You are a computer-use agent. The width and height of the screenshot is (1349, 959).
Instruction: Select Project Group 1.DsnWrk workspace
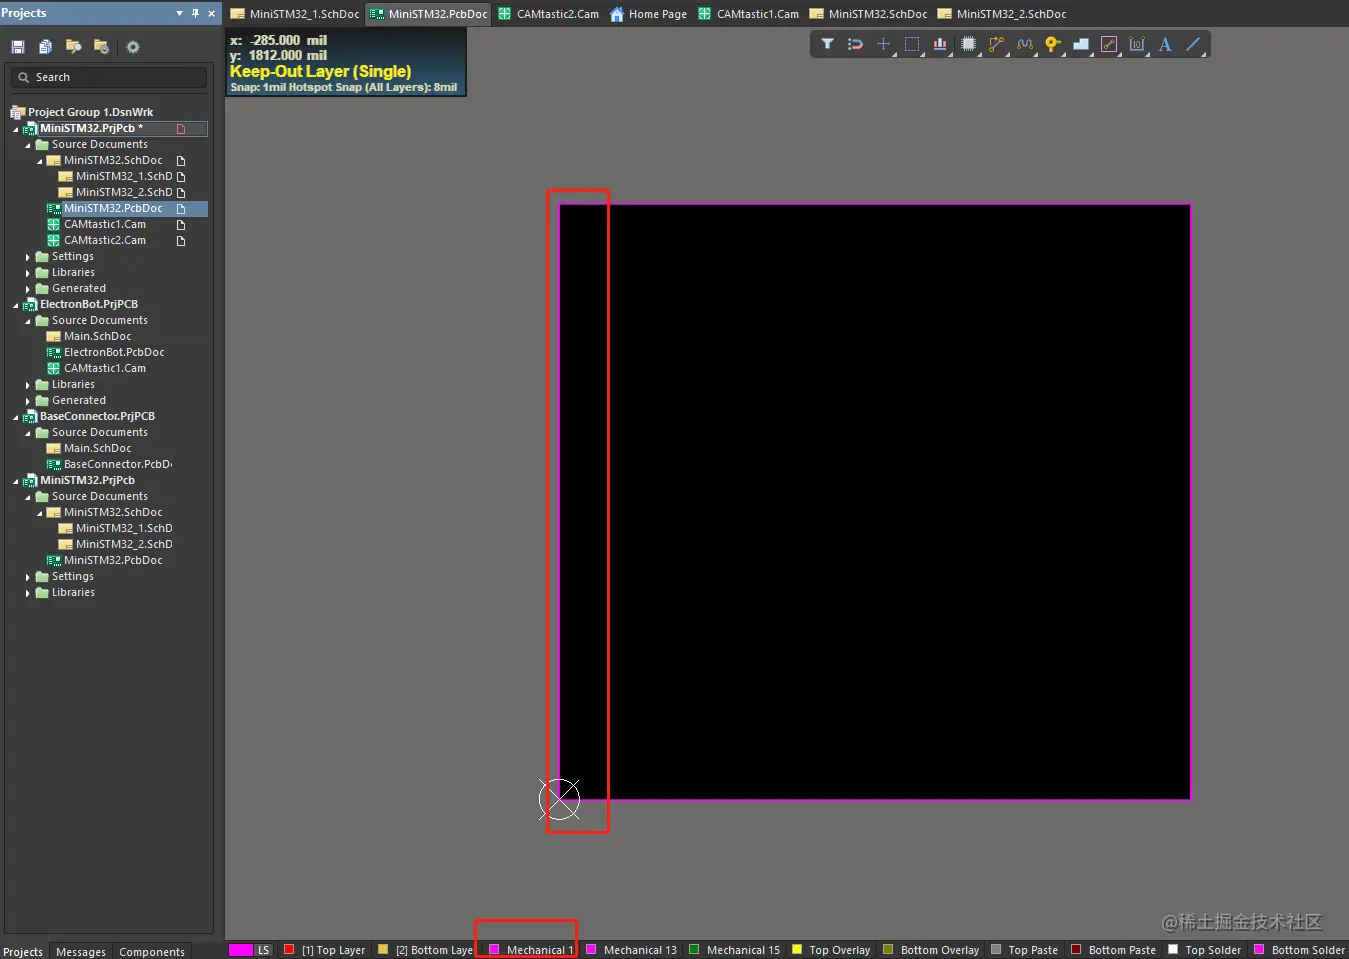click(90, 113)
